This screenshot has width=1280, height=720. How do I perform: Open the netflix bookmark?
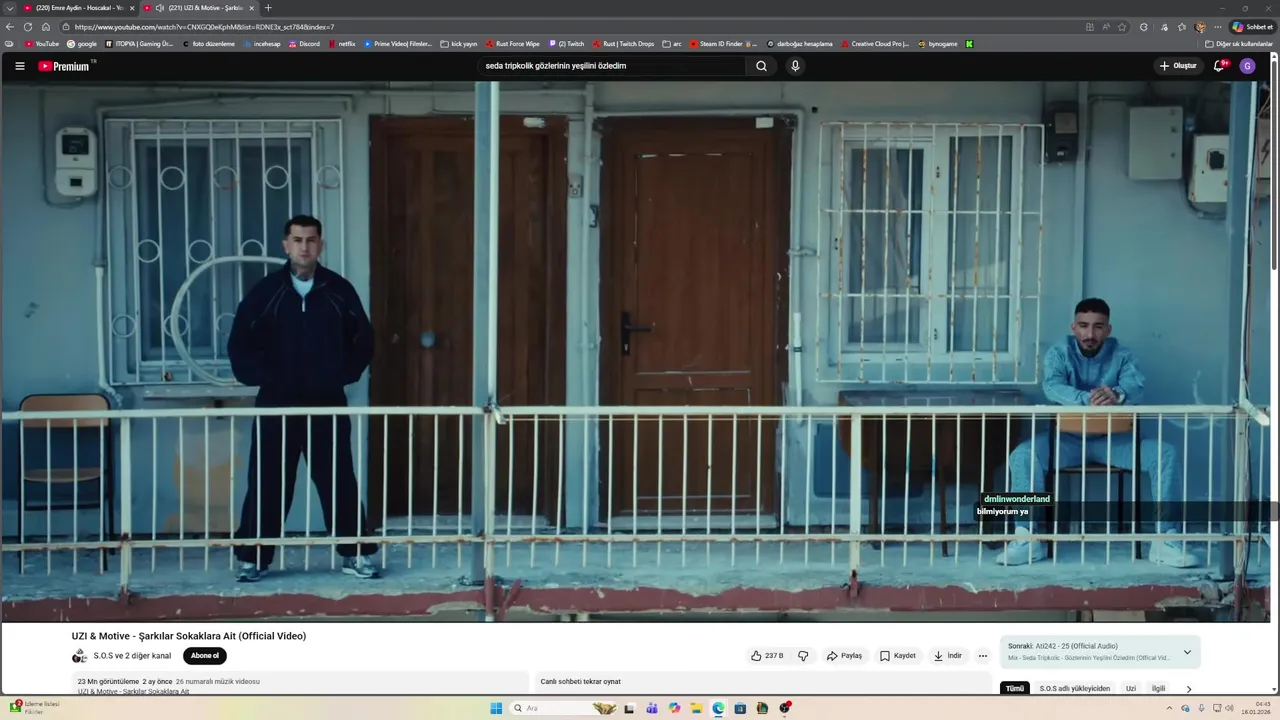(x=341, y=44)
